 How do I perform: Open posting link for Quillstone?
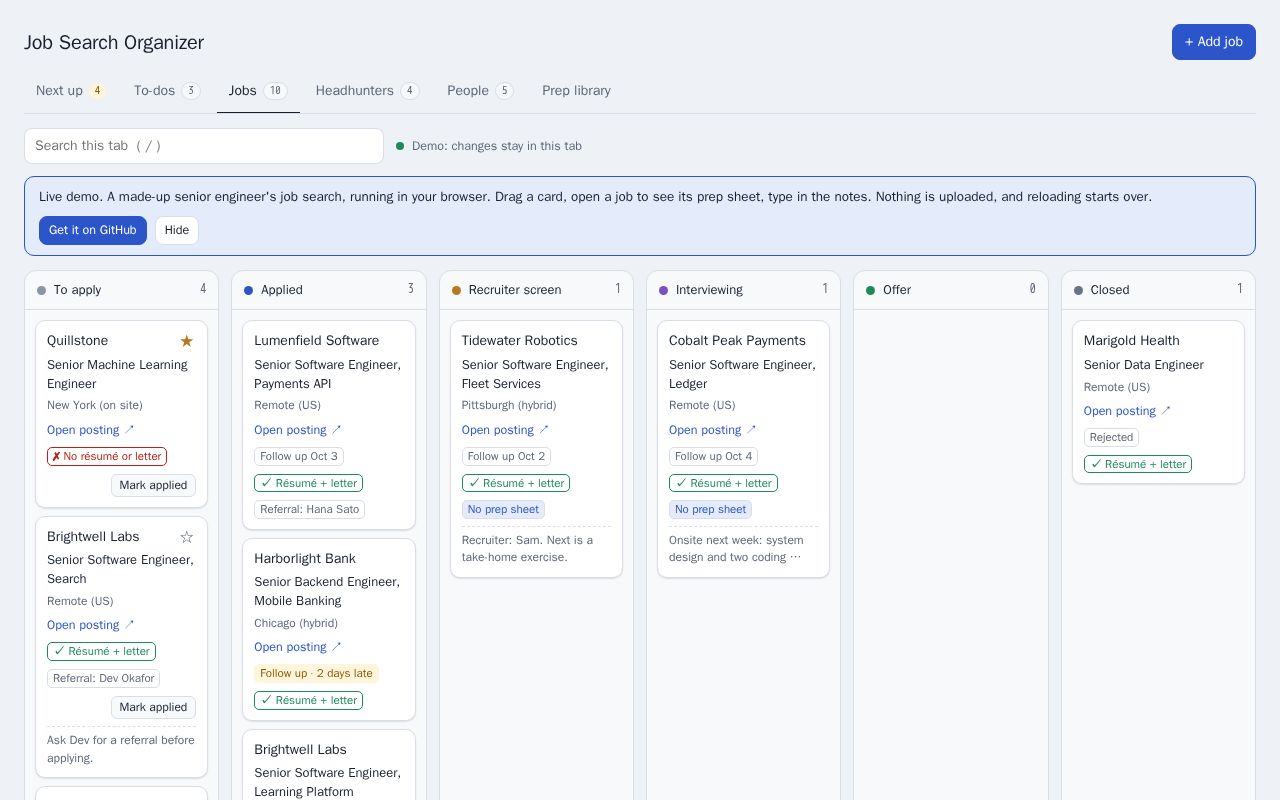coord(91,430)
